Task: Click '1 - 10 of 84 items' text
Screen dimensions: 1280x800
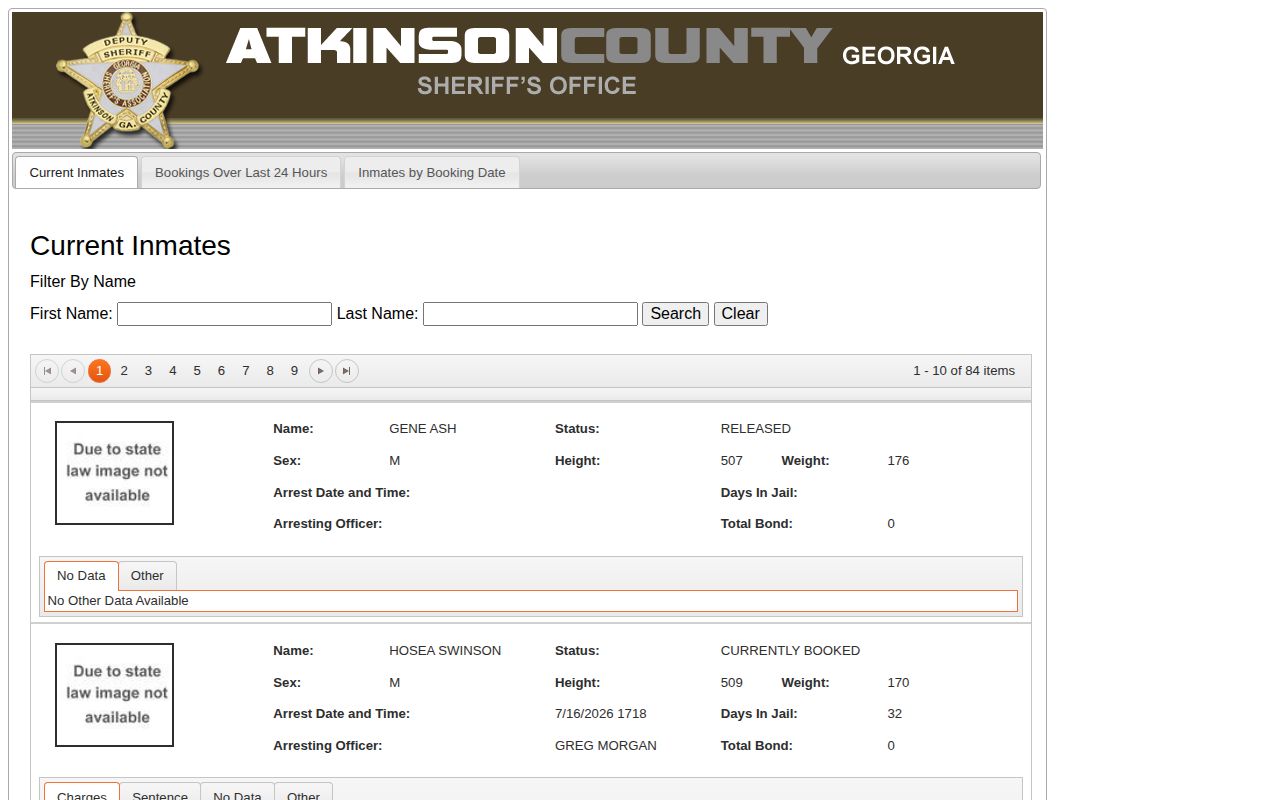Action: click(x=964, y=371)
